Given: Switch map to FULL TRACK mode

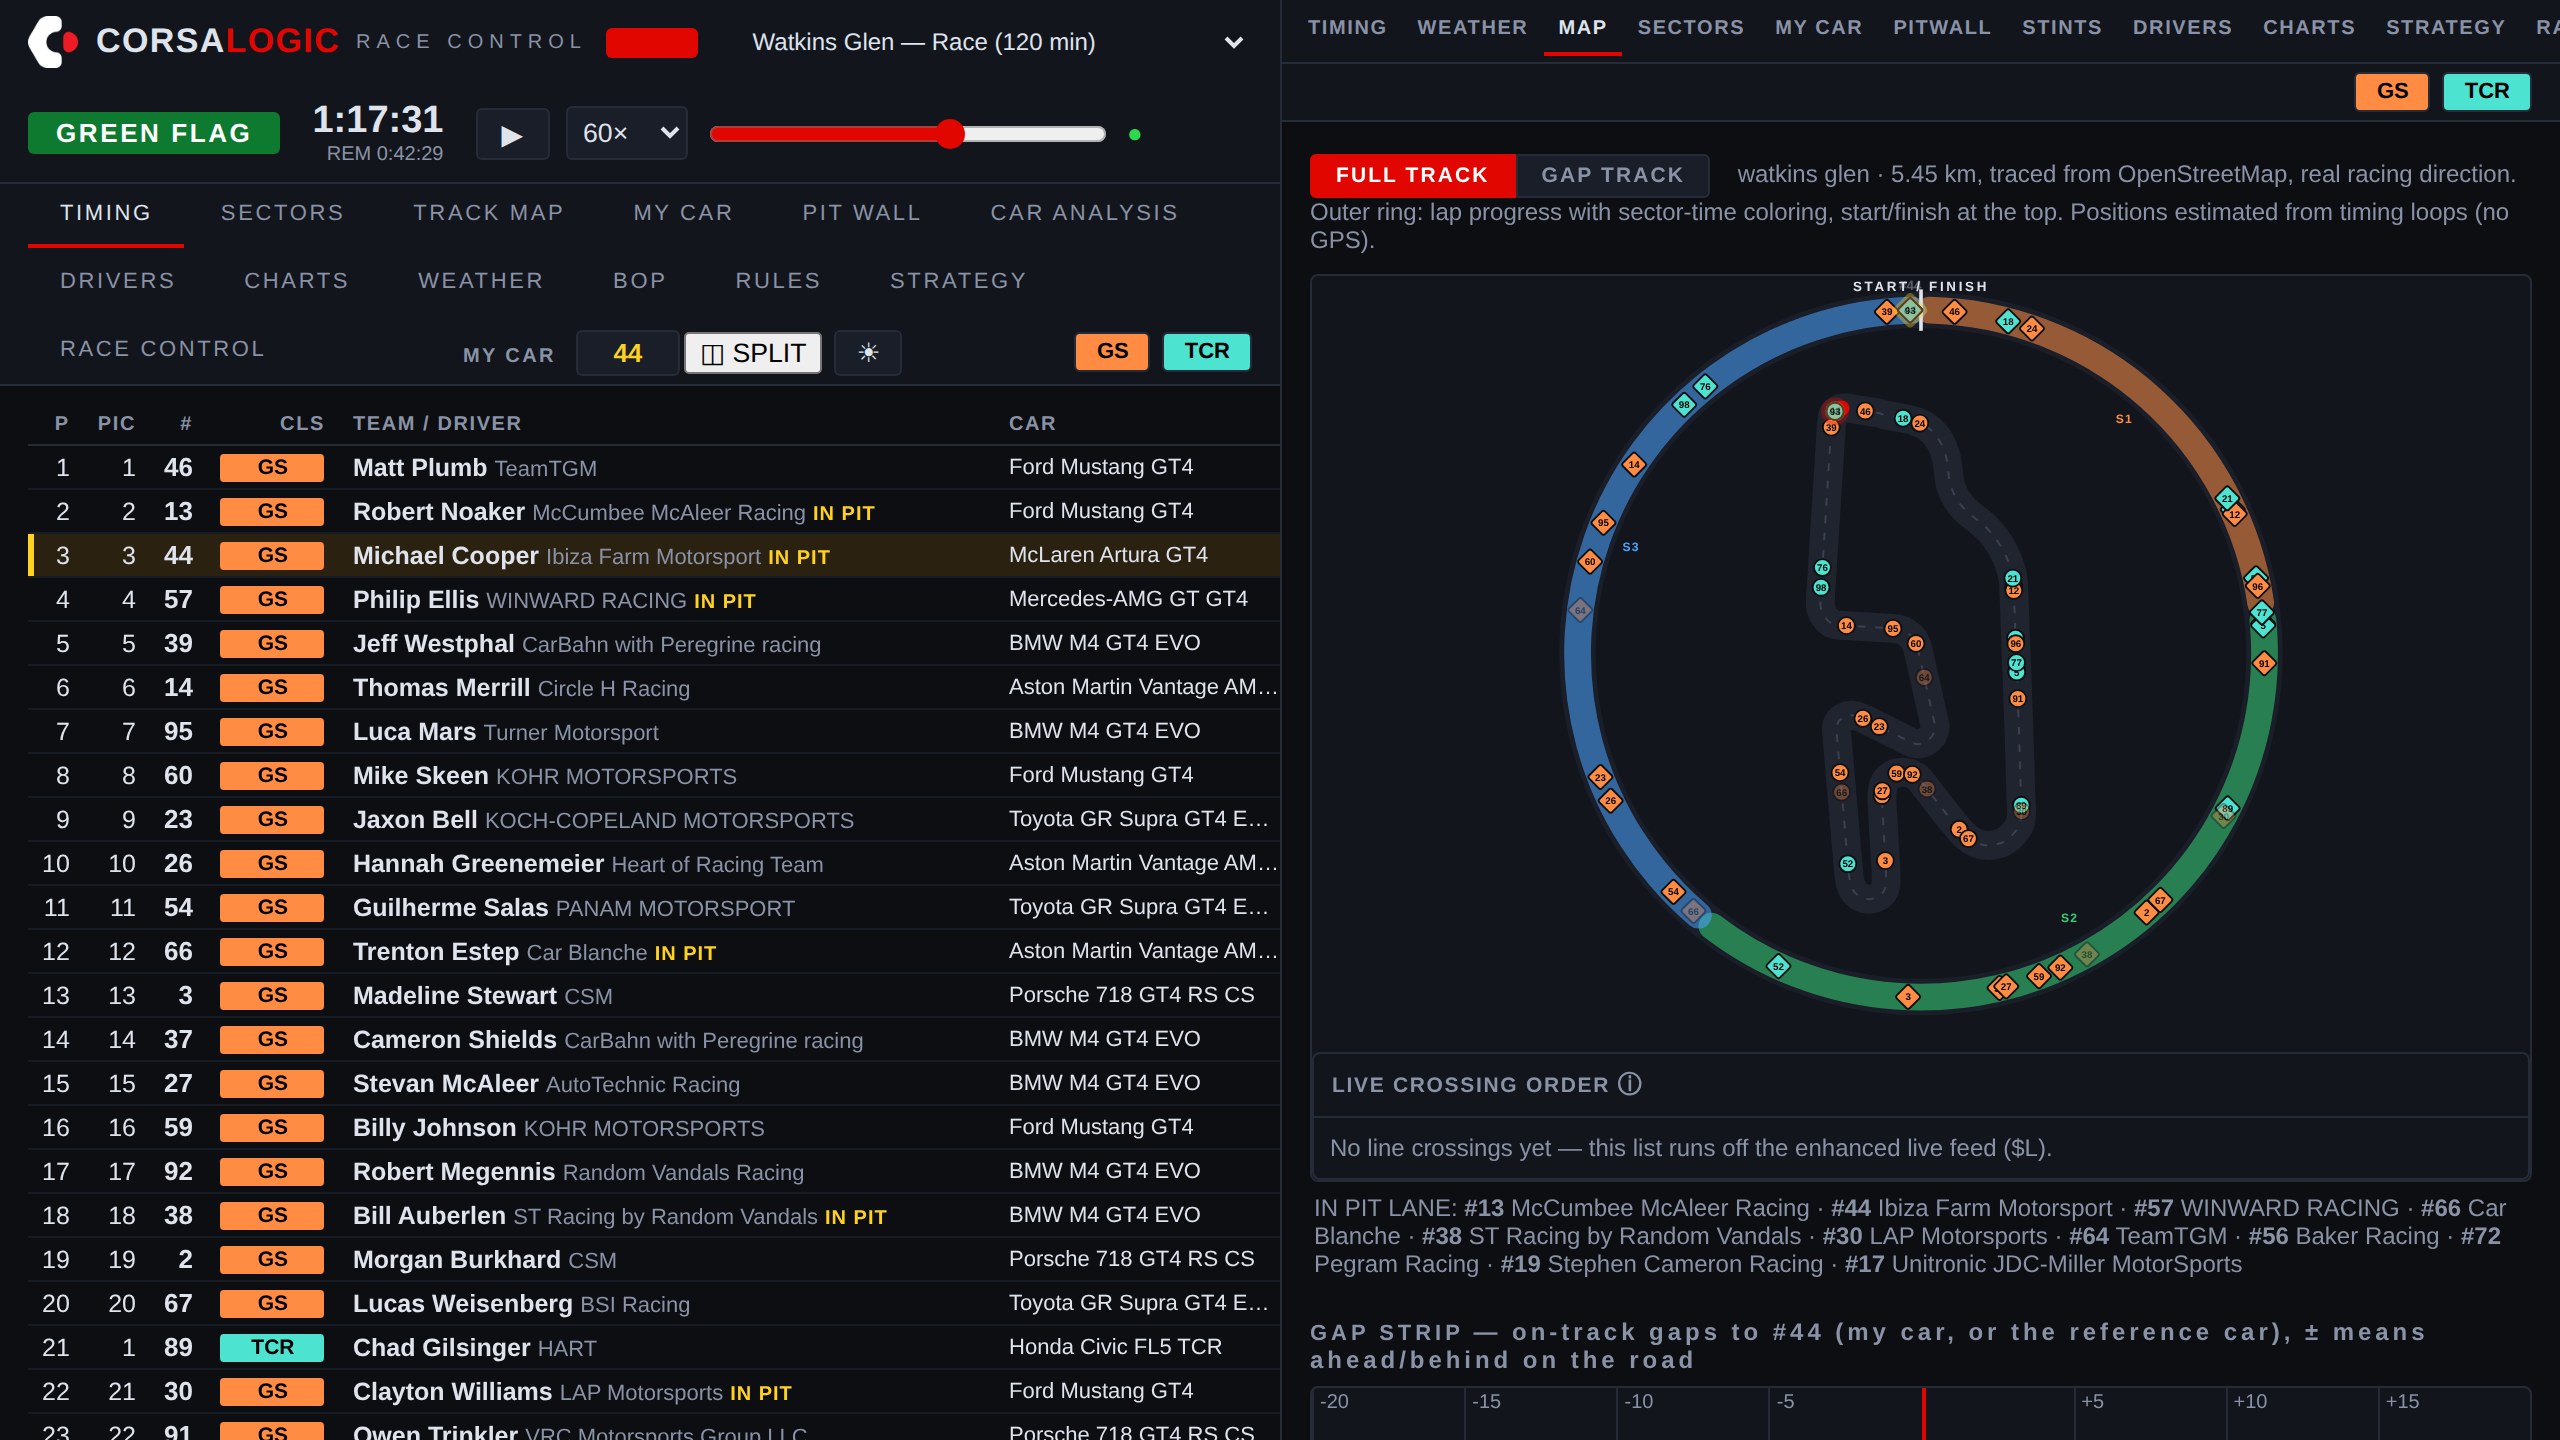Looking at the screenshot, I should click(1412, 175).
